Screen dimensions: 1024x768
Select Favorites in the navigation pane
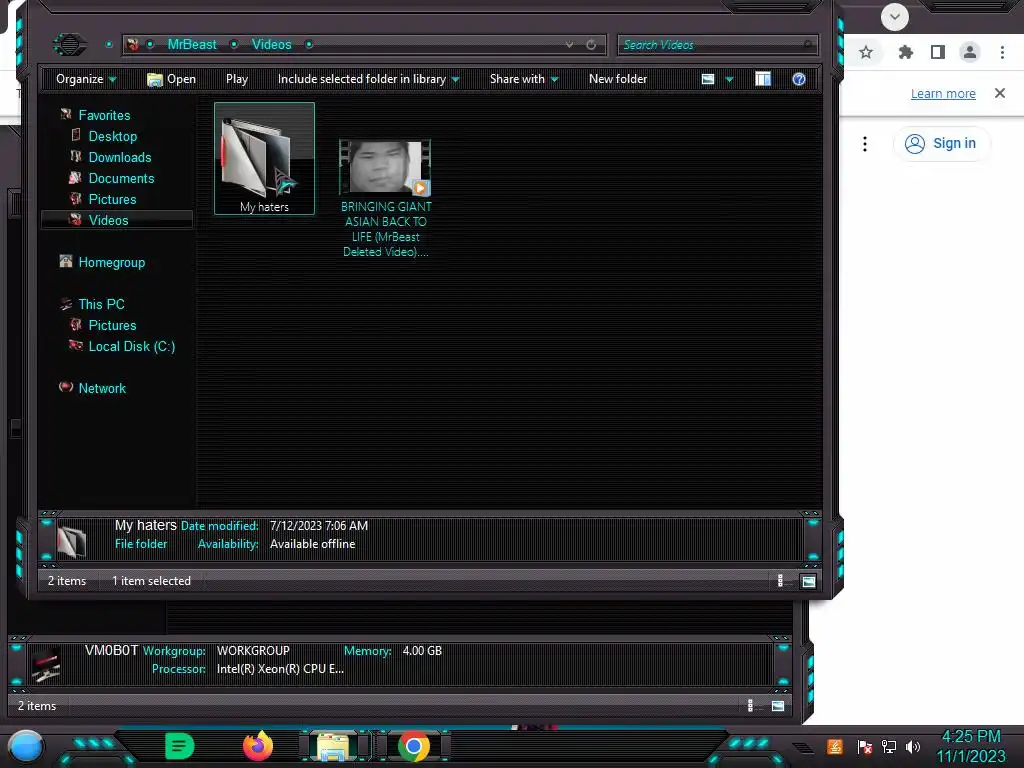coord(104,115)
